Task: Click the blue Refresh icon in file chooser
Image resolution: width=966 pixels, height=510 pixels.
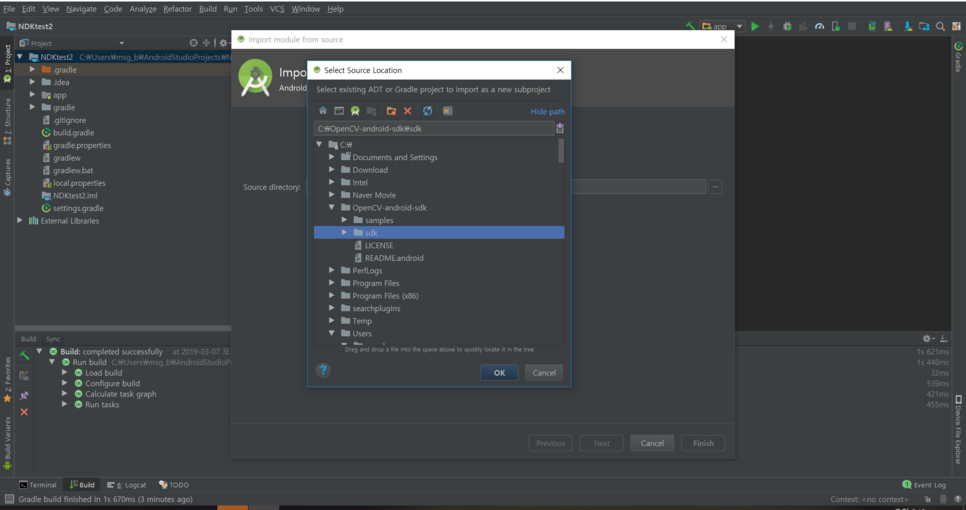Action: coord(428,111)
